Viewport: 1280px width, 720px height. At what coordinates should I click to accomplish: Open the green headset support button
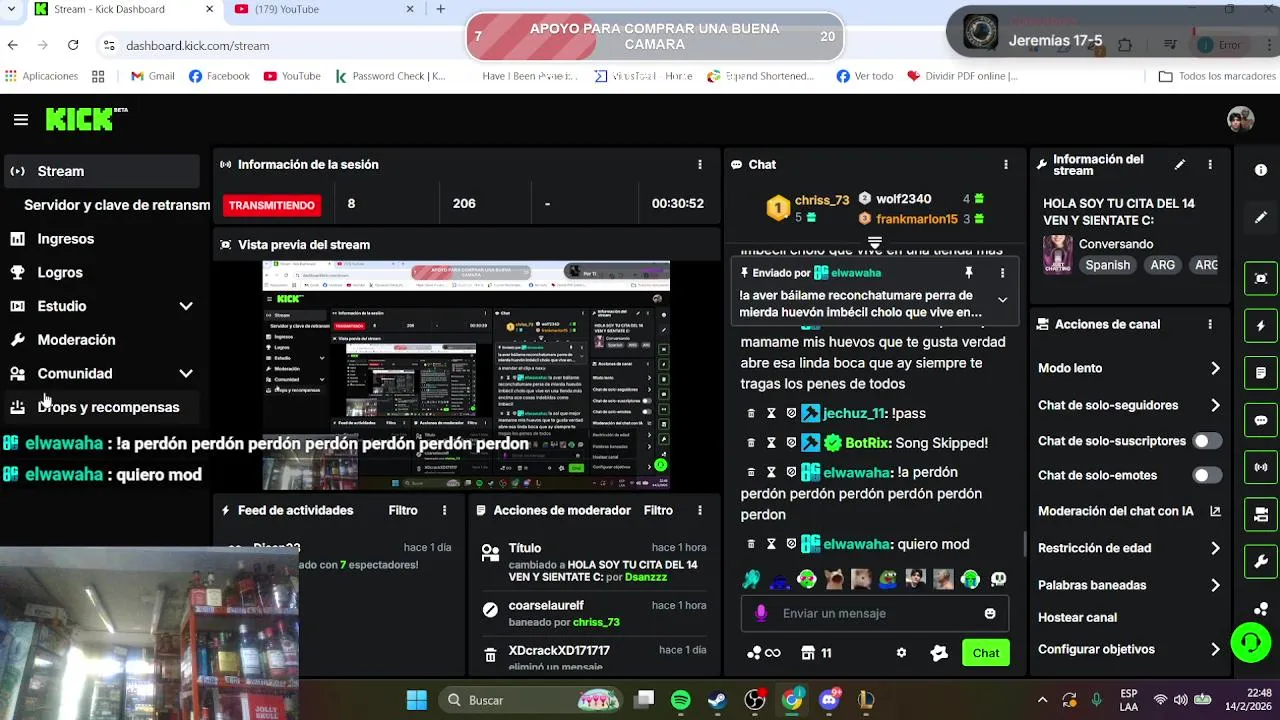(1250, 642)
